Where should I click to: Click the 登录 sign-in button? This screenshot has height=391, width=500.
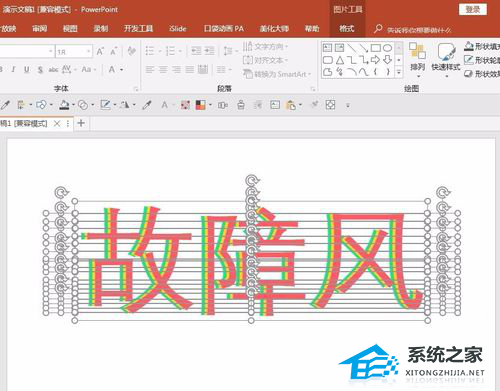[473, 10]
